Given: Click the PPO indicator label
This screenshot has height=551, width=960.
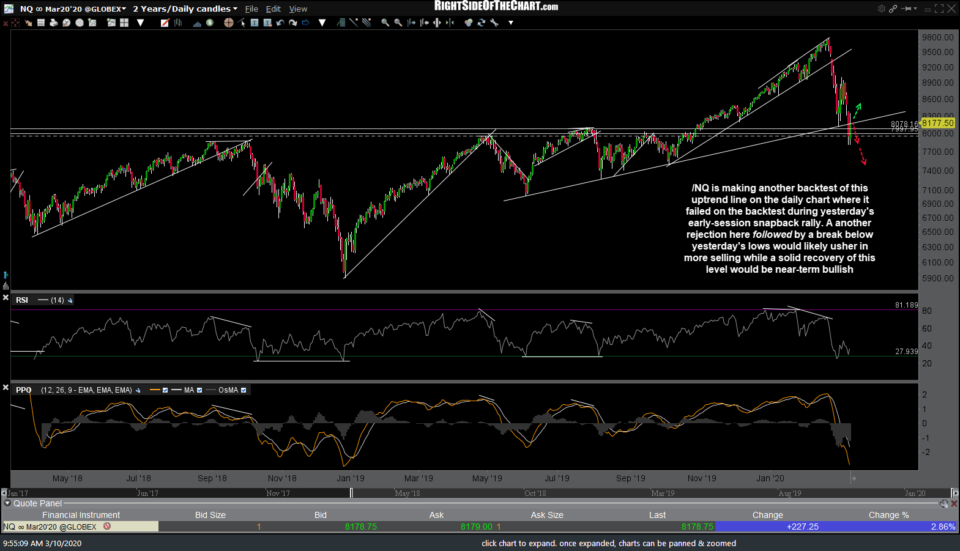Looking at the screenshot, I should pyautogui.click(x=23, y=390).
